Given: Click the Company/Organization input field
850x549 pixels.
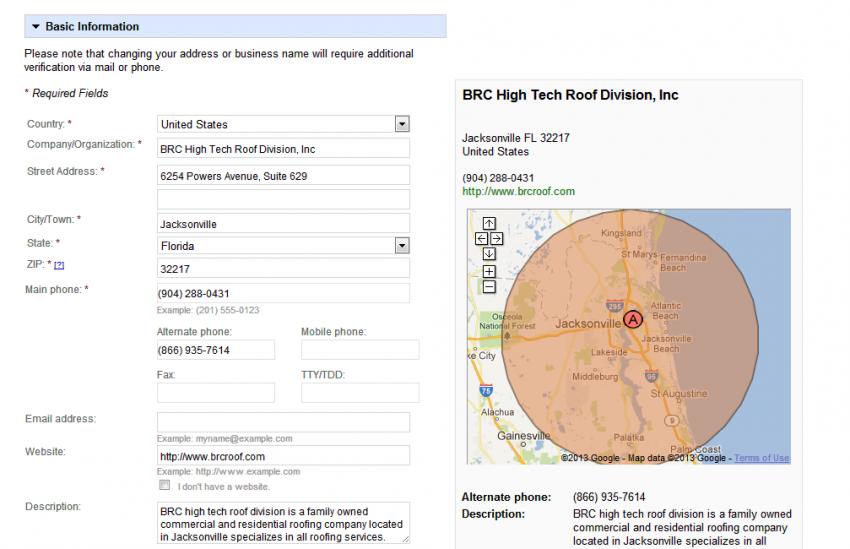Looking at the screenshot, I should point(283,148).
